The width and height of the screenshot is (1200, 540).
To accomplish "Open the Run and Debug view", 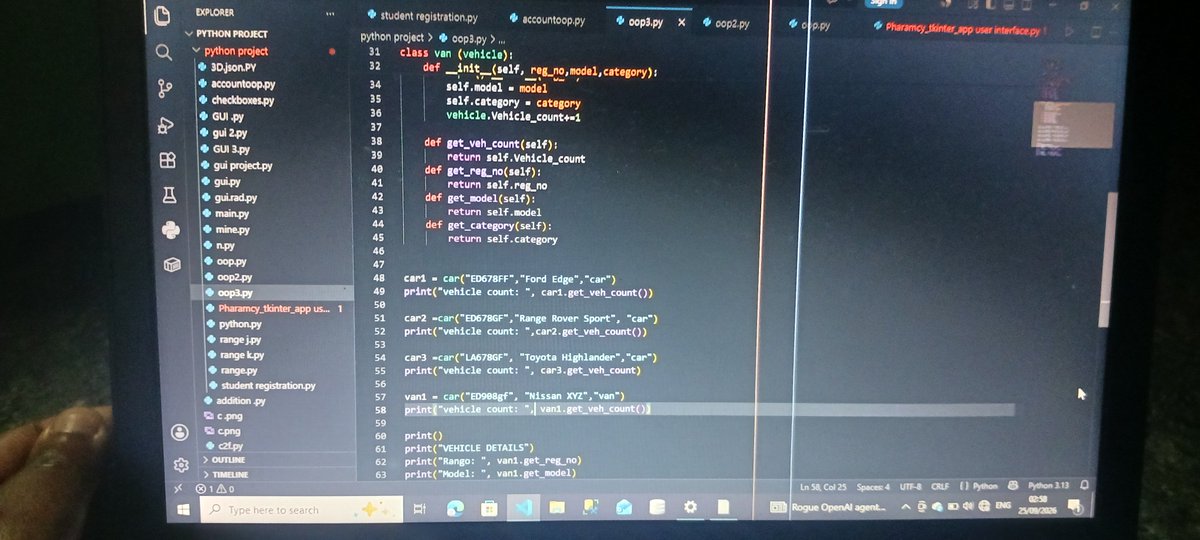I will click(166, 125).
